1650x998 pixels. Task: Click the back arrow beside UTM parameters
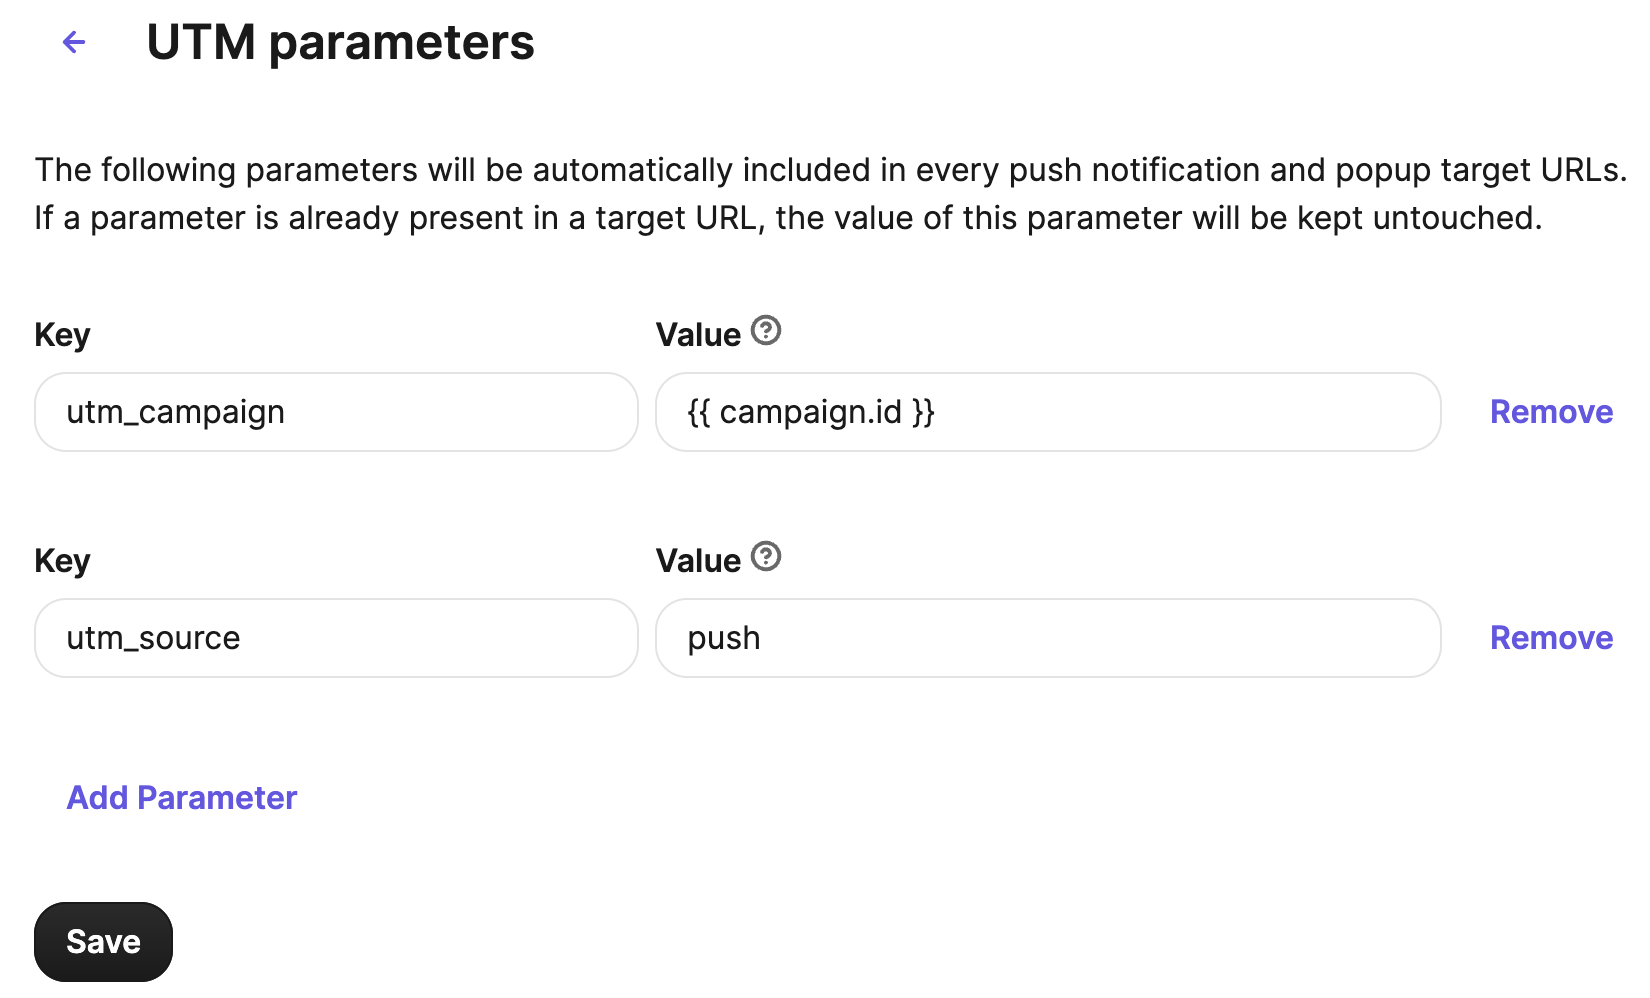pos(74,42)
